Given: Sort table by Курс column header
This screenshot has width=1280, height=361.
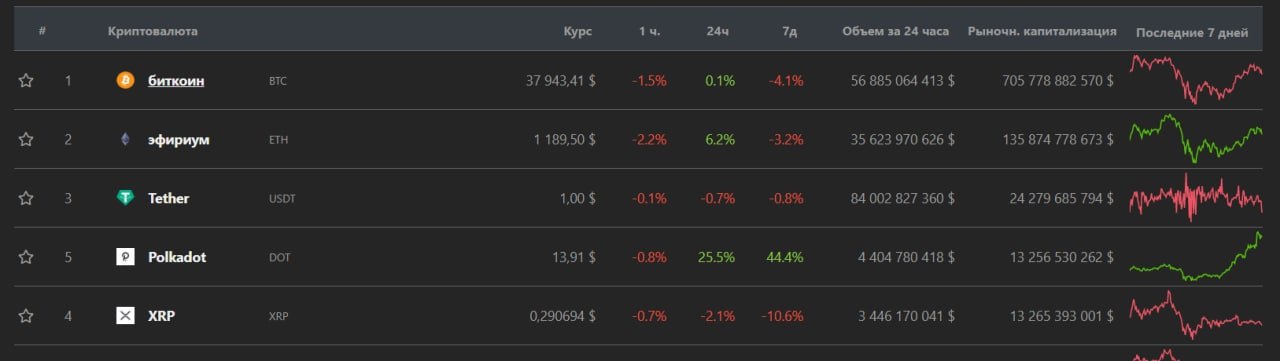Looking at the screenshot, I should [x=577, y=31].
